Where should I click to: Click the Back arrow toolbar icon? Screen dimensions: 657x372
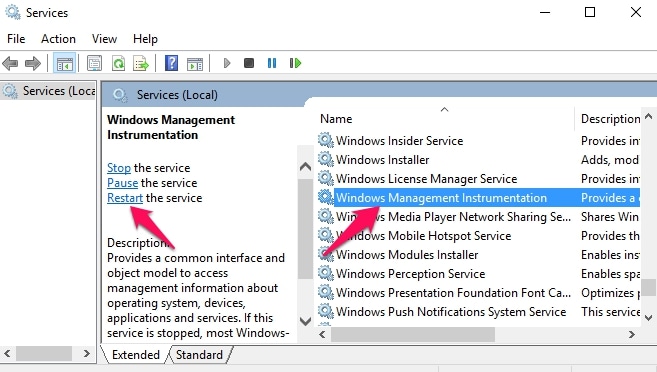(x=10, y=64)
